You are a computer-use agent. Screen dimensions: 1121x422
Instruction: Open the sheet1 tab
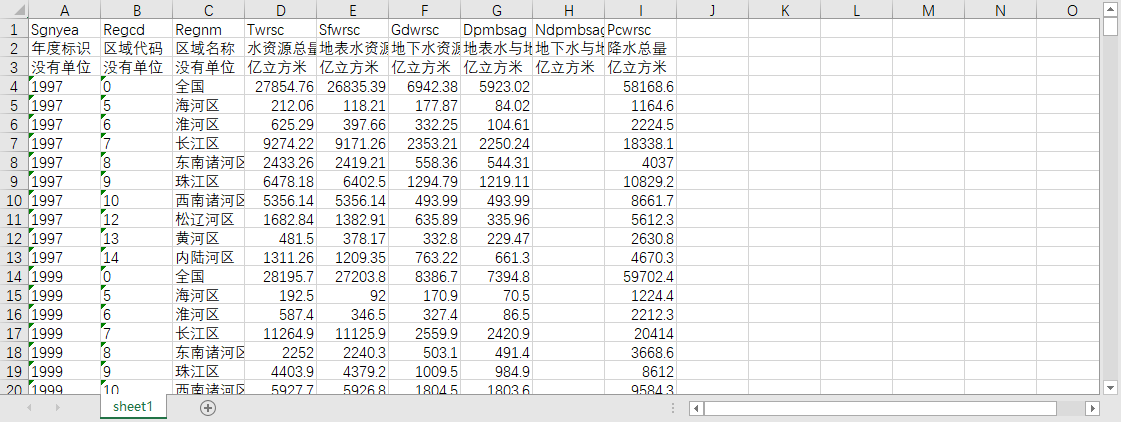[x=134, y=406]
